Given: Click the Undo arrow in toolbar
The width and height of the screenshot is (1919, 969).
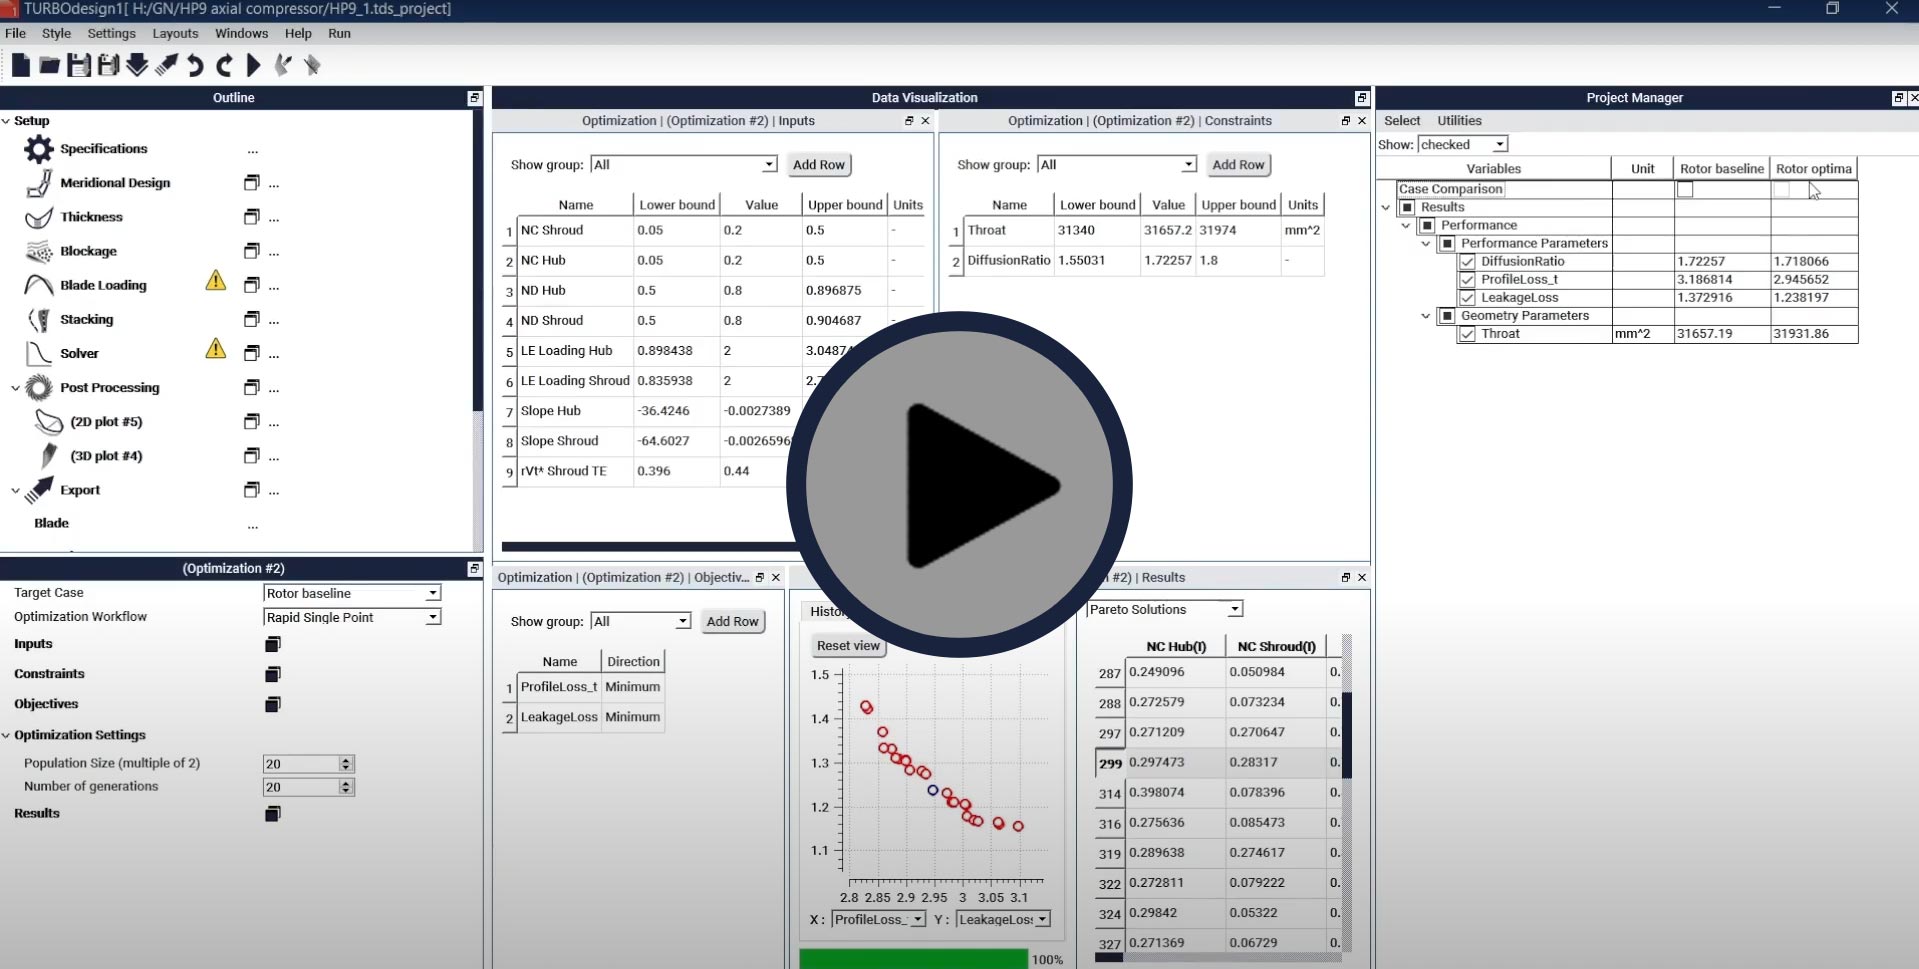Looking at the screenshot, I should (x=195, y=66).
